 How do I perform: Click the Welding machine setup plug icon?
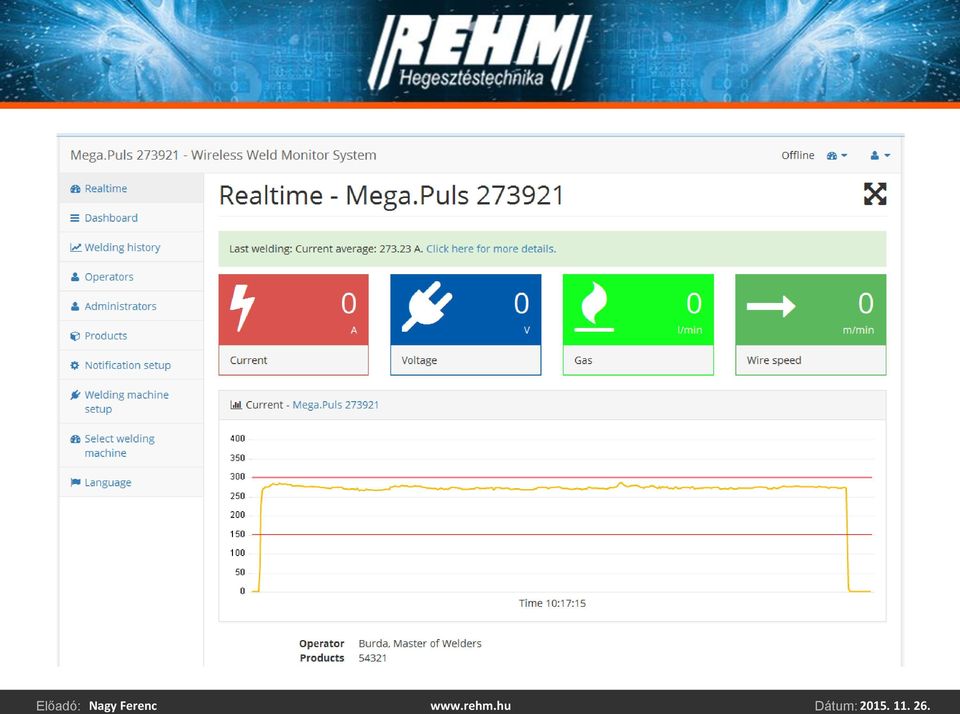click(75, 394)
